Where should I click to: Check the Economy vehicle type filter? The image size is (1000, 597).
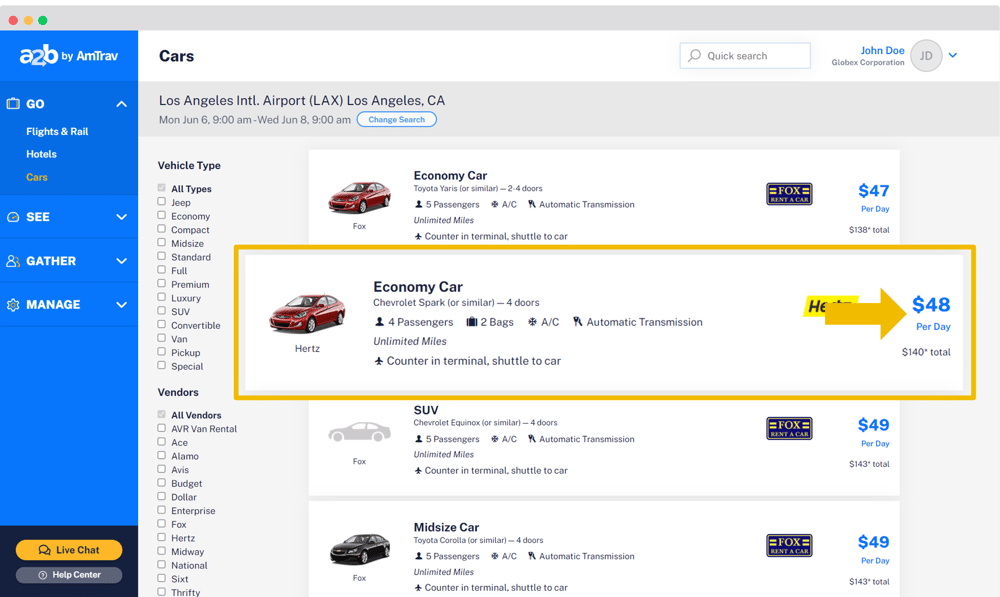pyautogui.click(x=159, y=216)
